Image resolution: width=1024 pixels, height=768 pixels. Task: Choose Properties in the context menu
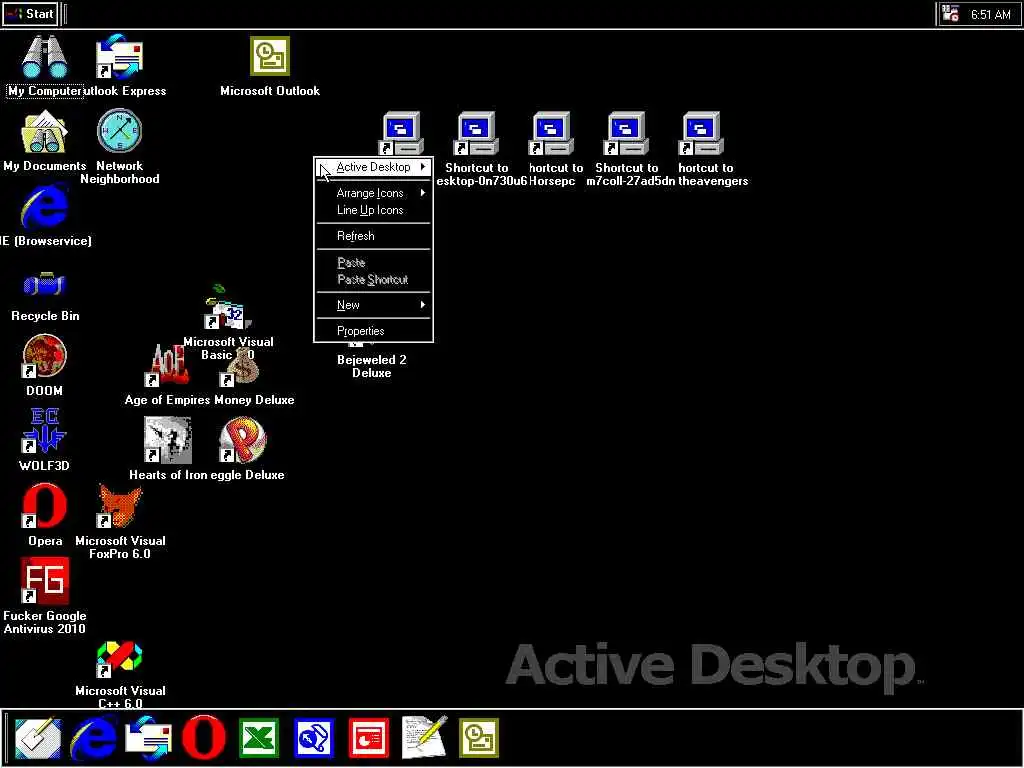click(x=374, y=331)
